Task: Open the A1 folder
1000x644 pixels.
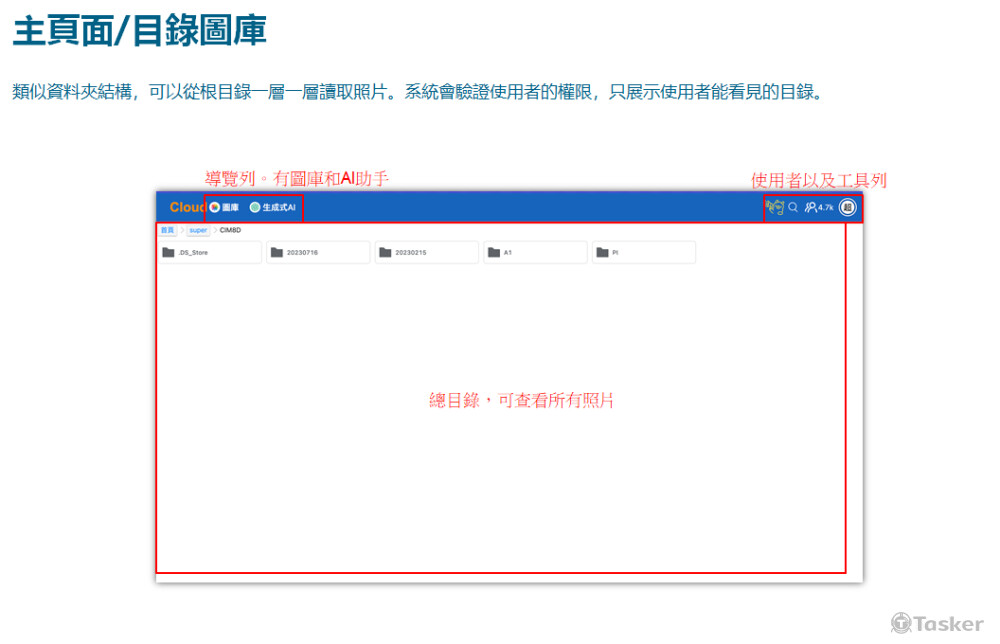Action: point(534,253)
